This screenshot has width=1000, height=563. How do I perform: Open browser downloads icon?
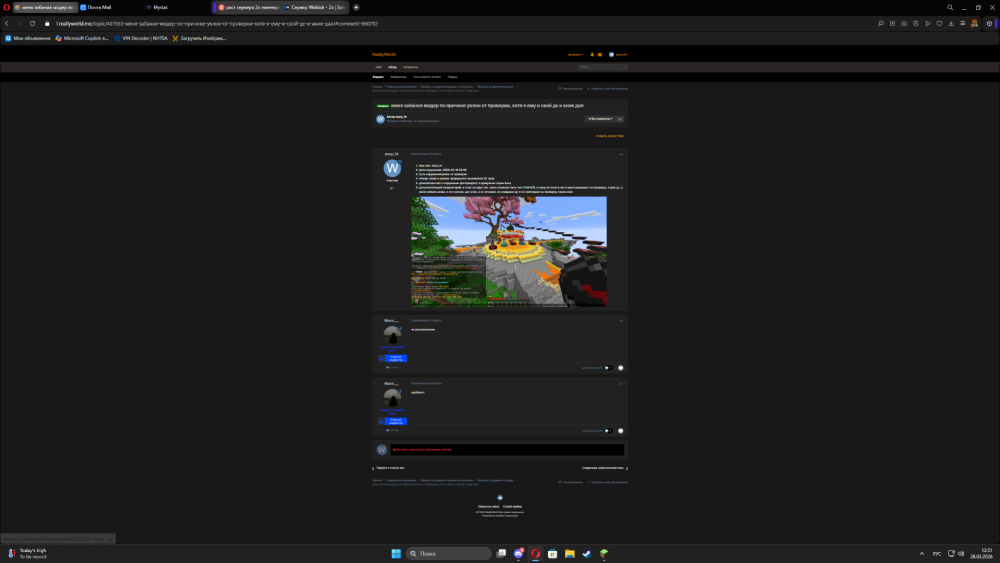(951, 24)
